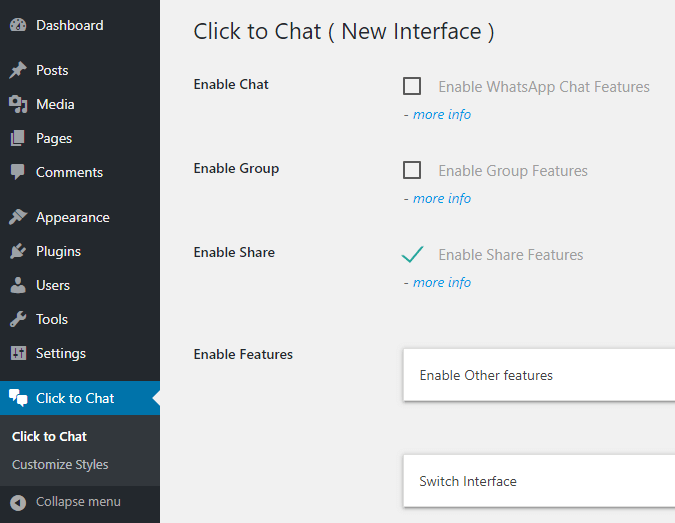Expand the Enable Other features panel
Image resolution: width=675 pixels, height=523 pixels.
[539, 375]
